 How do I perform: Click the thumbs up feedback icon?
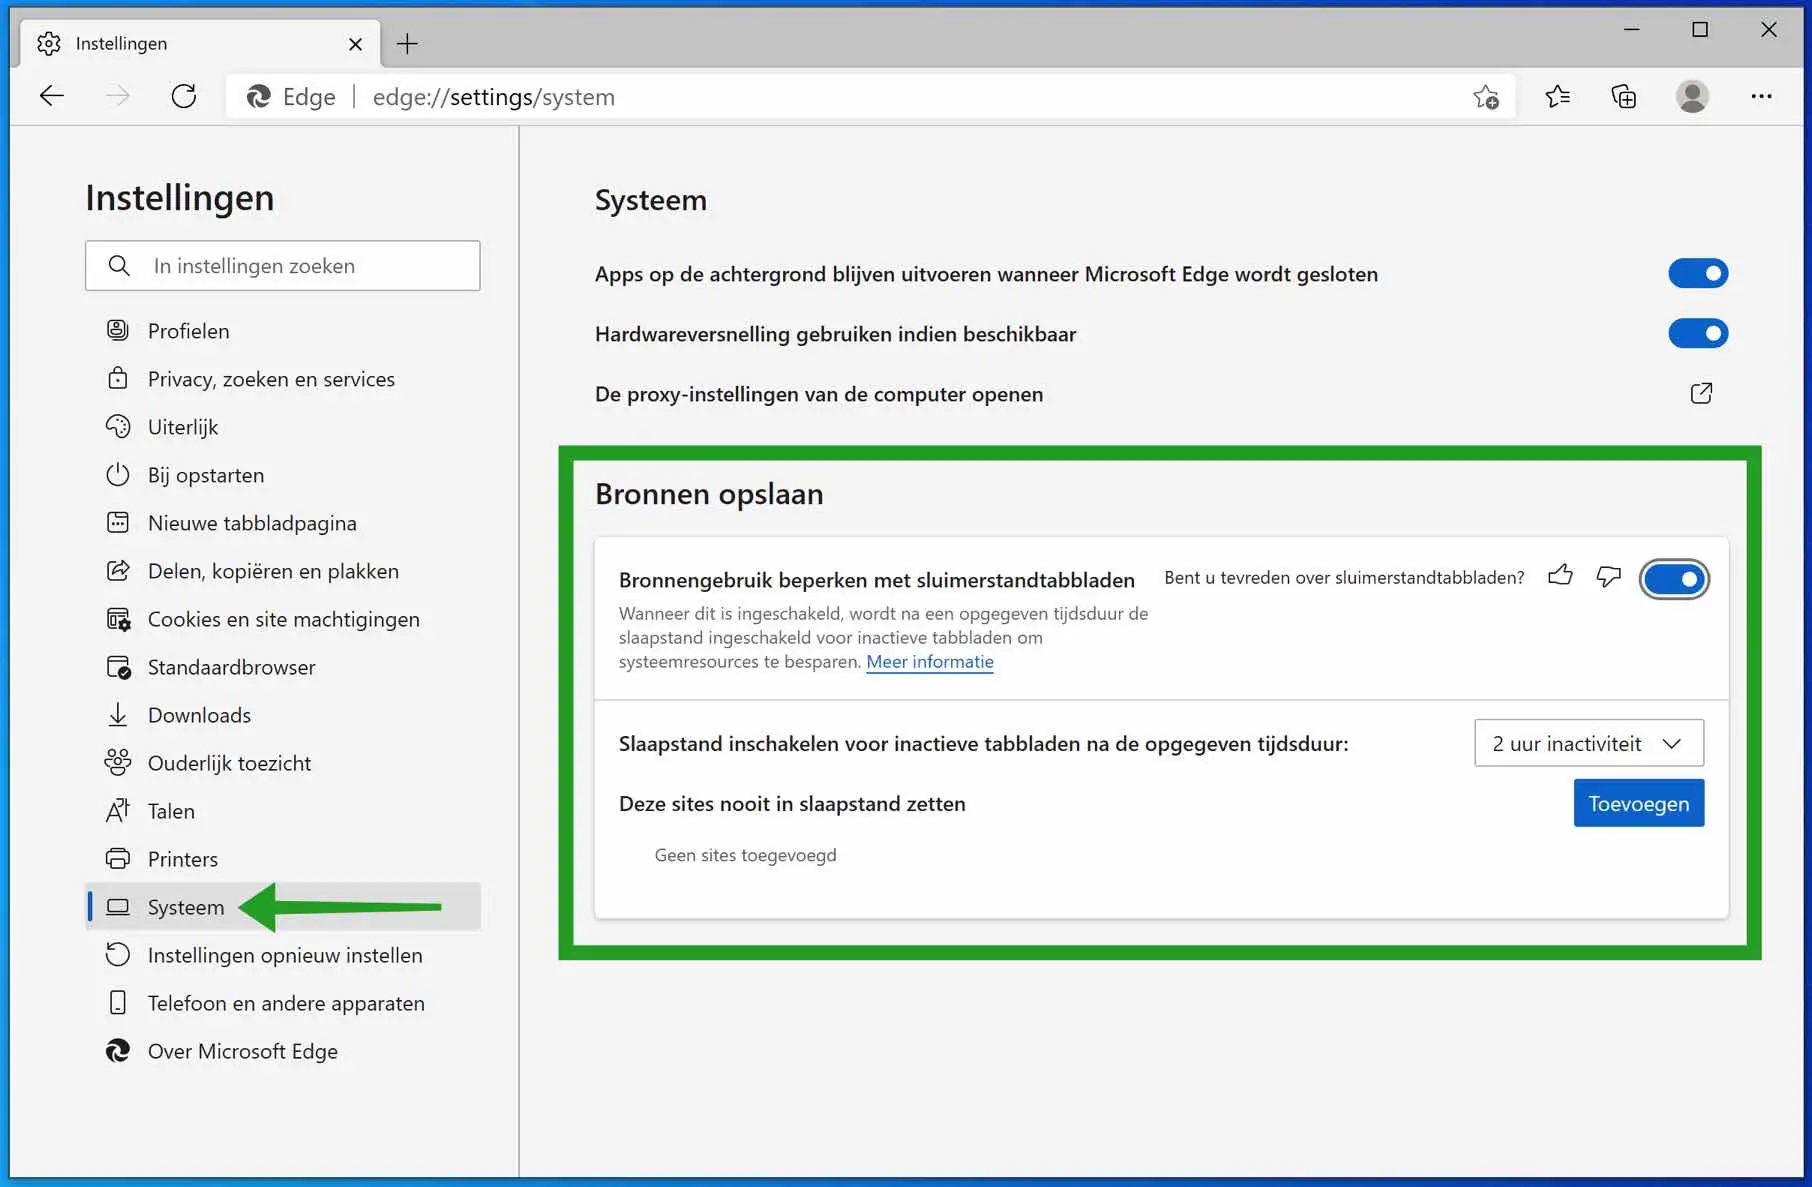1560,575
